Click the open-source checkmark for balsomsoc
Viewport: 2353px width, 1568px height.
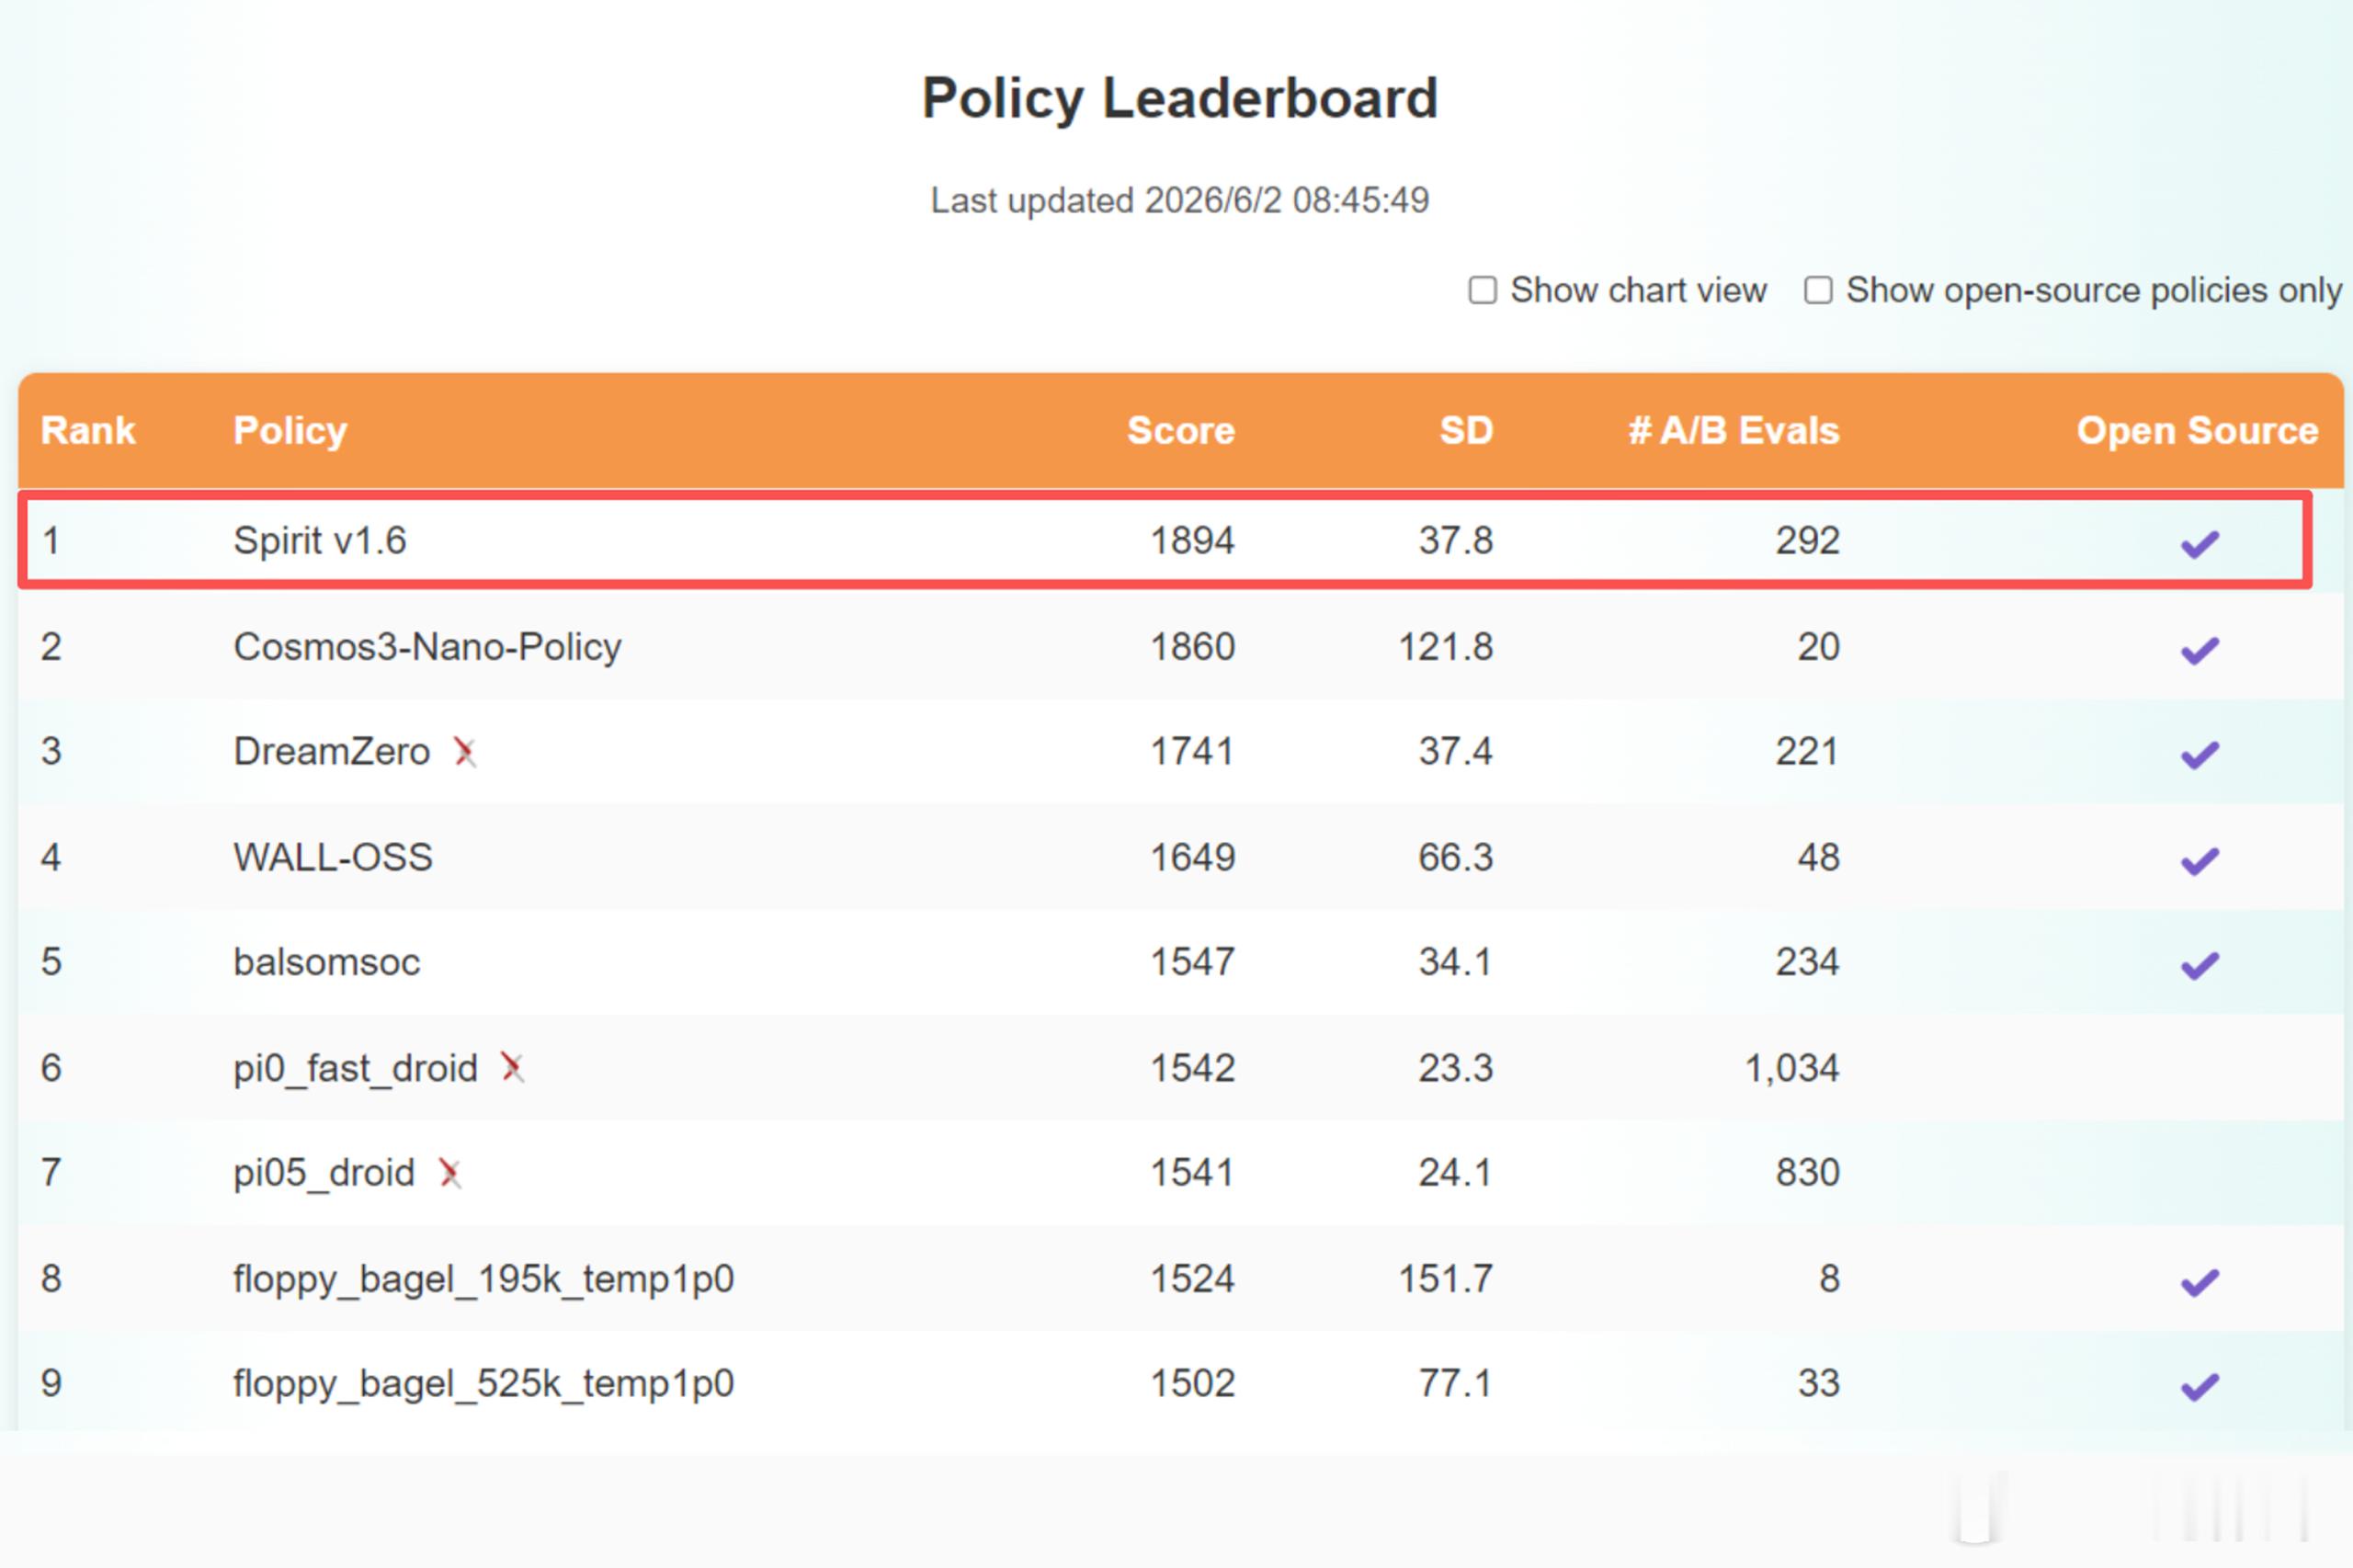point(2200,965)
